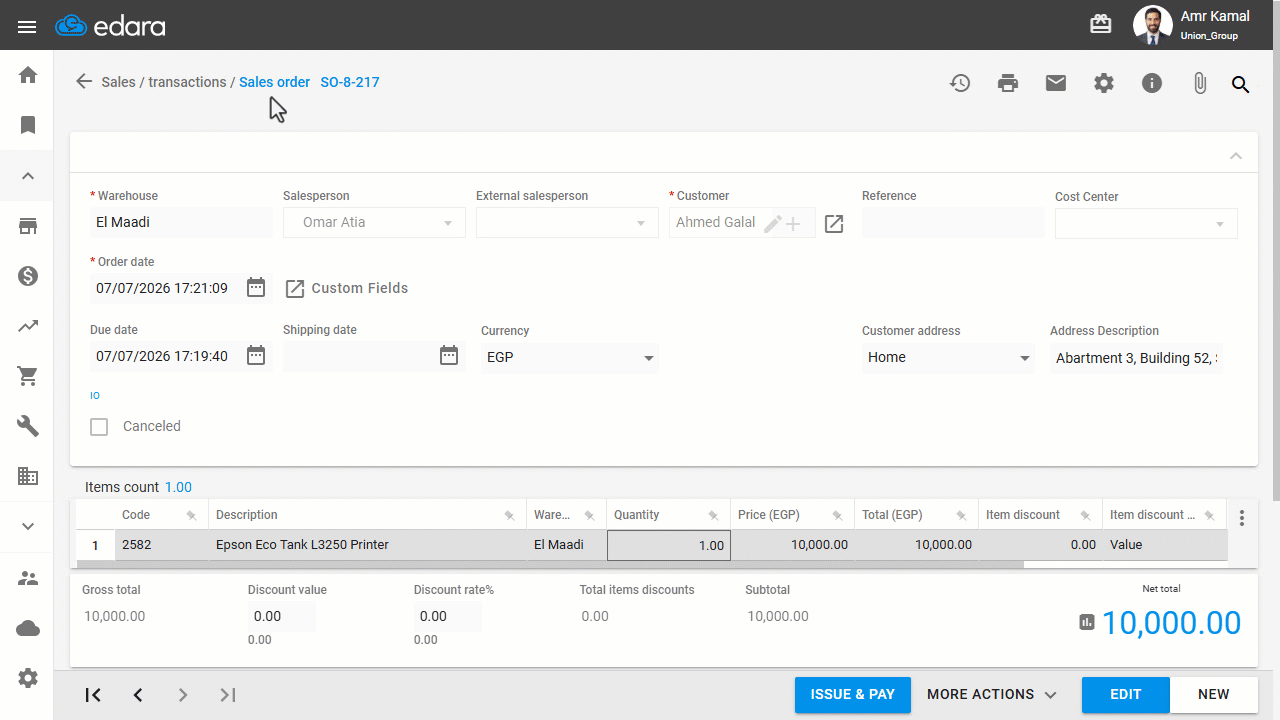This screenshot has height=720, width=1280.
Task: Collapse the order header panel chevron
Action: (1236, 156)
